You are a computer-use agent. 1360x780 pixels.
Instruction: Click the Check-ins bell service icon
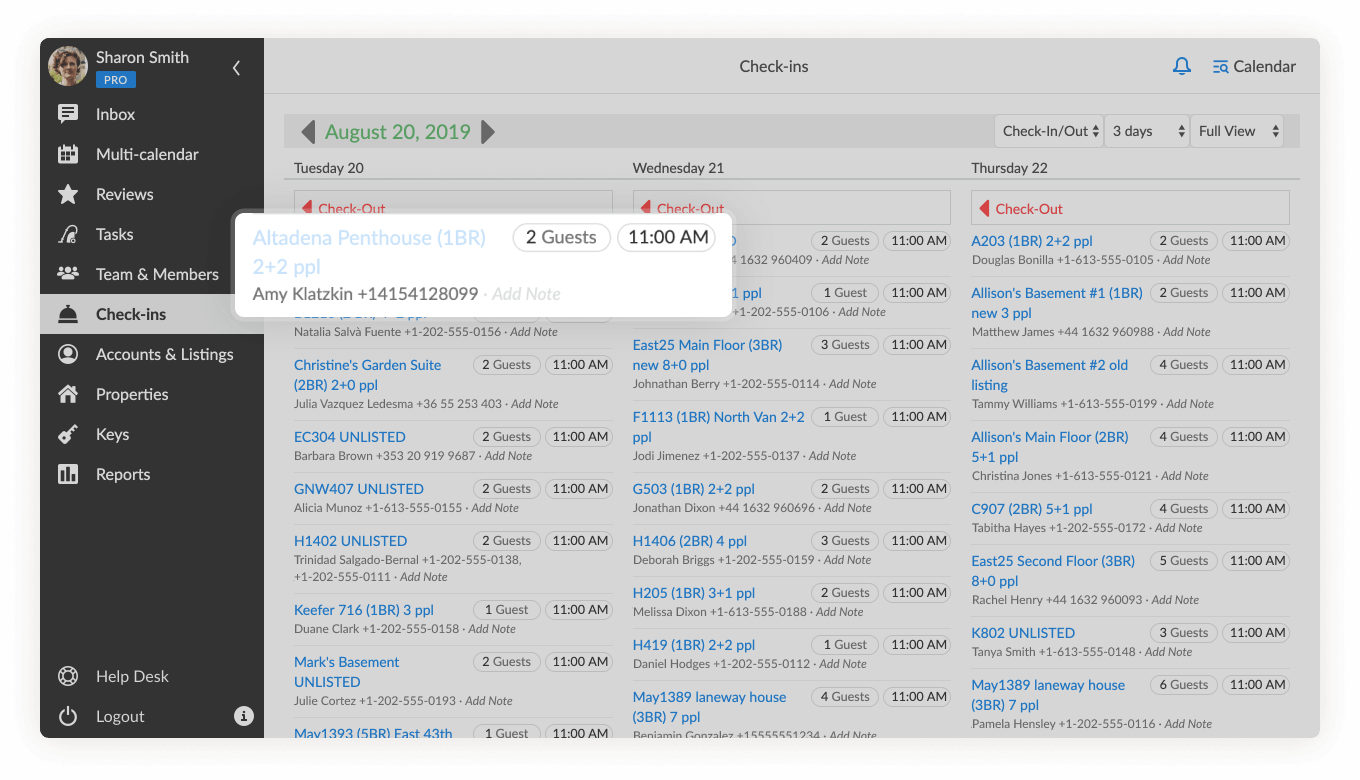point(68,314)
